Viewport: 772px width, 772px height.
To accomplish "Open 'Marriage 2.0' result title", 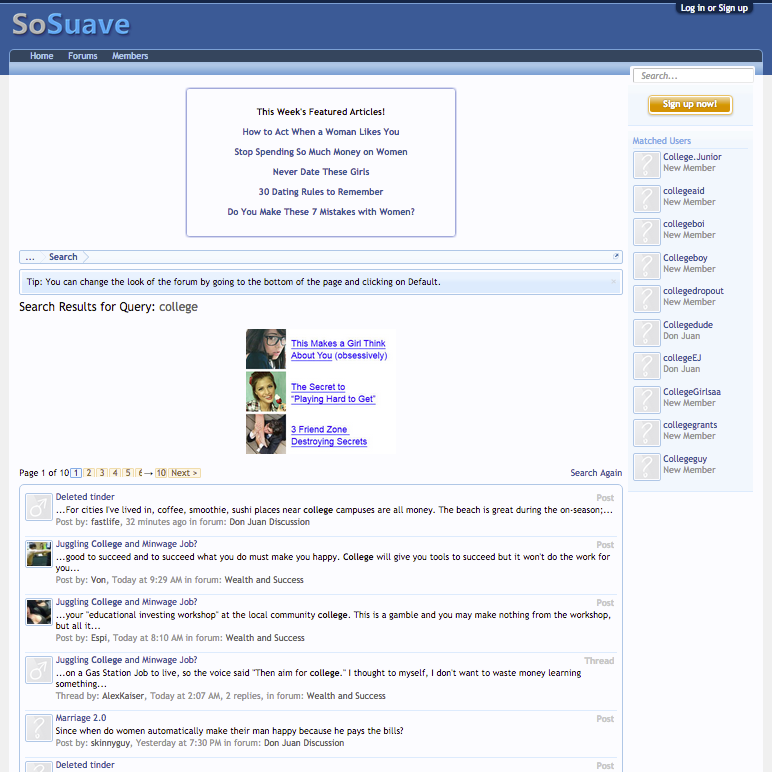I will pos(81,718).
